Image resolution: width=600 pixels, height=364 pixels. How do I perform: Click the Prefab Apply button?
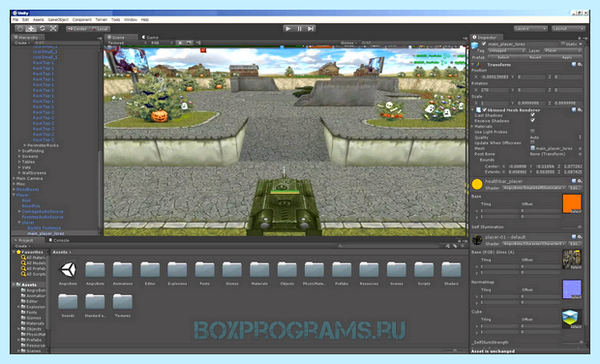[x=567, y=57]
